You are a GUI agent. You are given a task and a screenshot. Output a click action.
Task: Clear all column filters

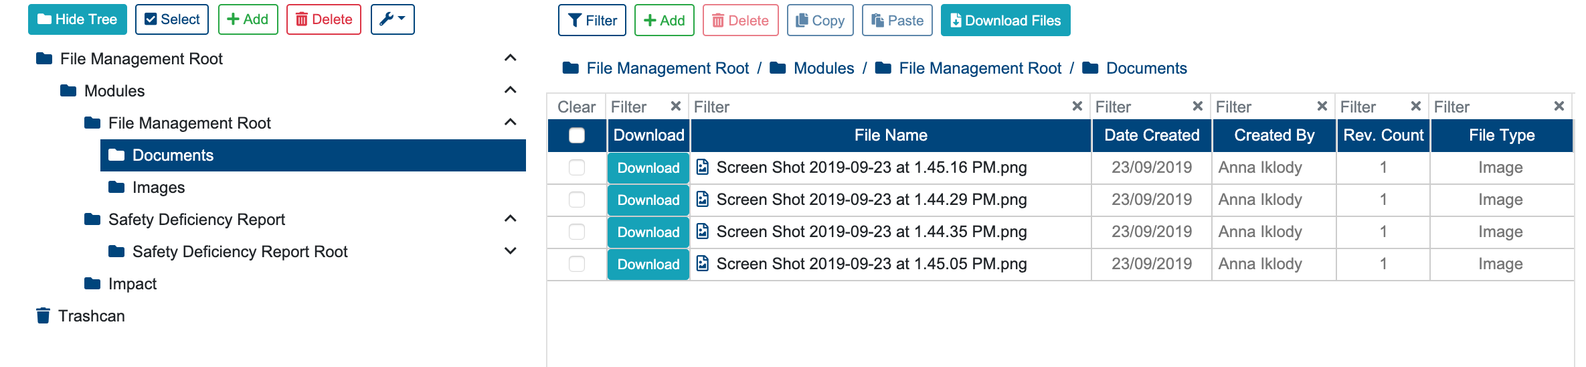(576, 107)
